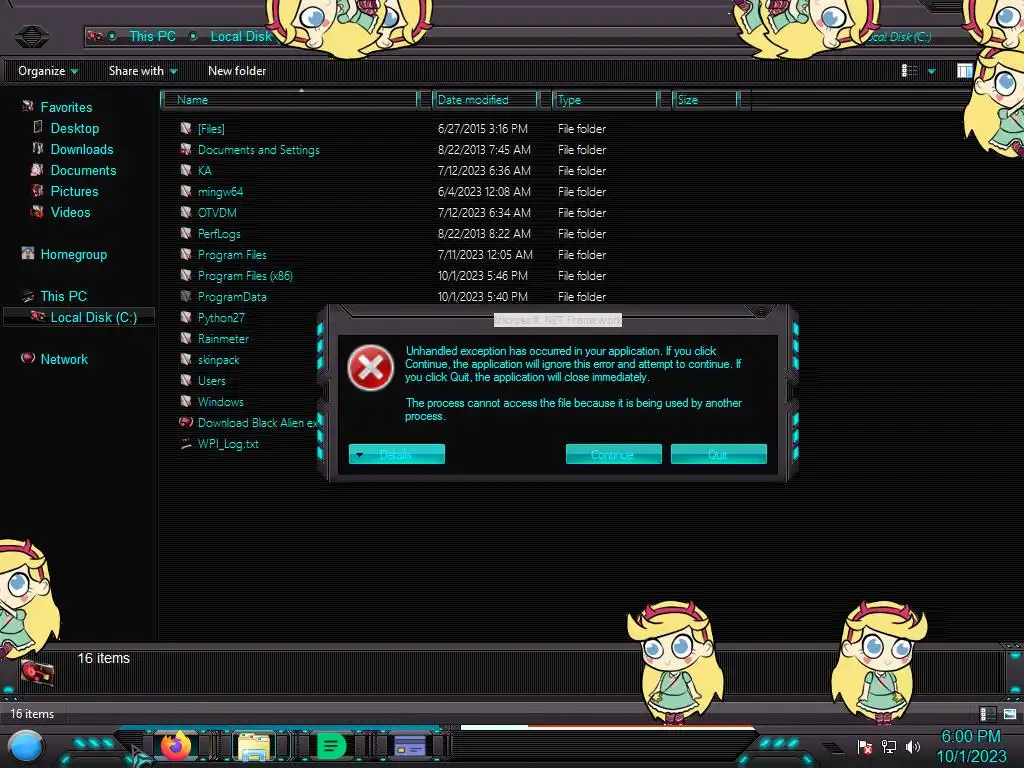Click the Homegroup icon in sidebar
Viewport: 1024px width, 768px height.
pyautogui.click(x=27, y=253)
